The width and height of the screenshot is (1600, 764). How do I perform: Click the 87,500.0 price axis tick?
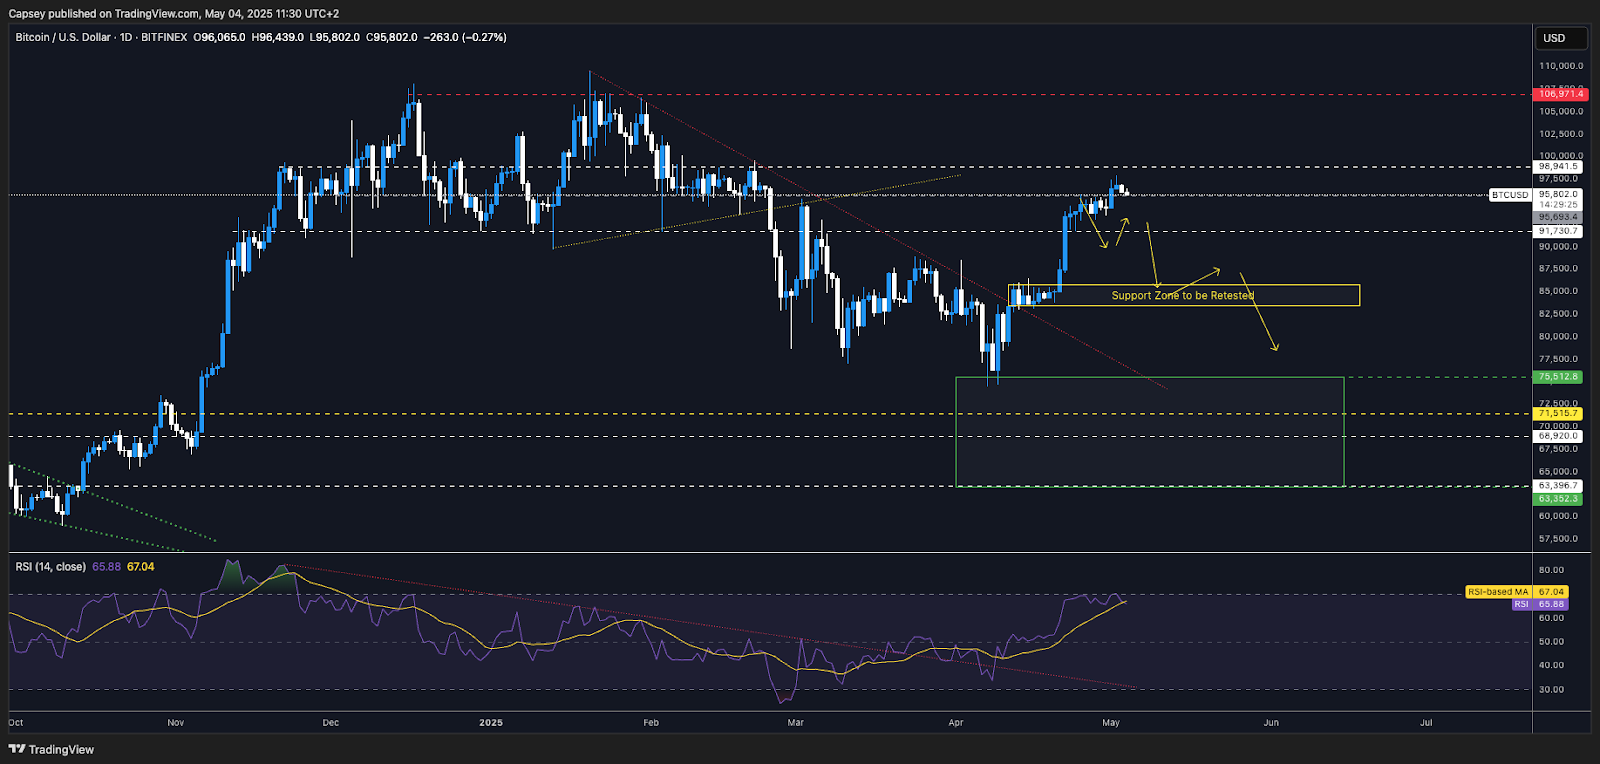[1560, 269]
